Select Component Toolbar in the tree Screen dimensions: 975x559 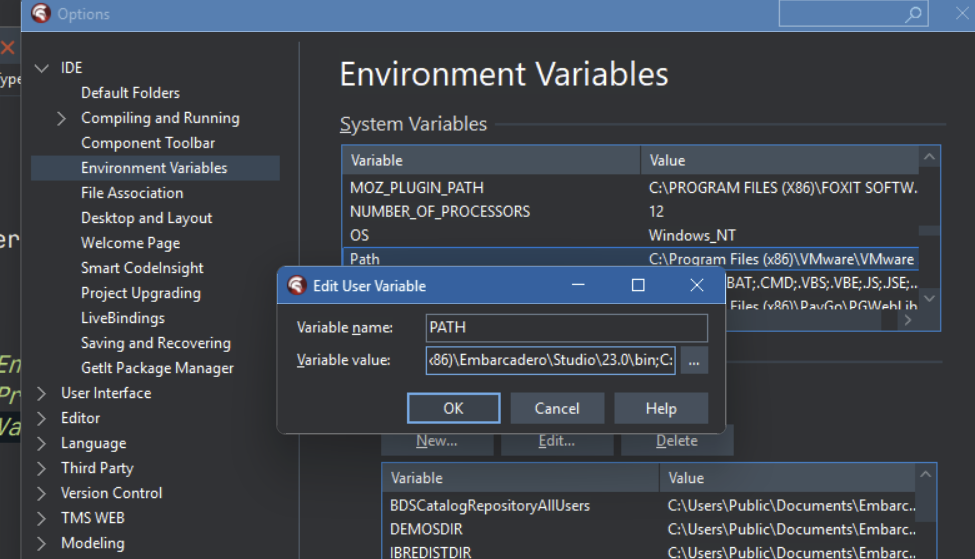click(x=148, y=143)
